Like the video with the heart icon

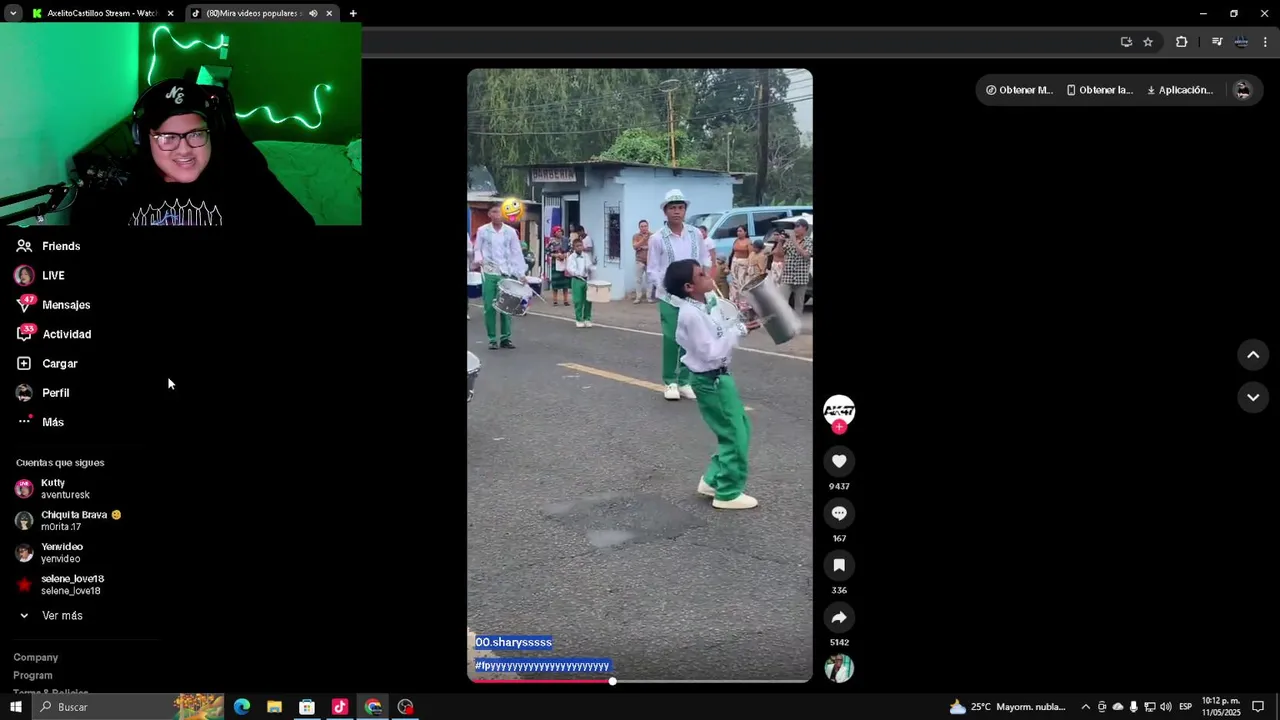click(839, 461)
